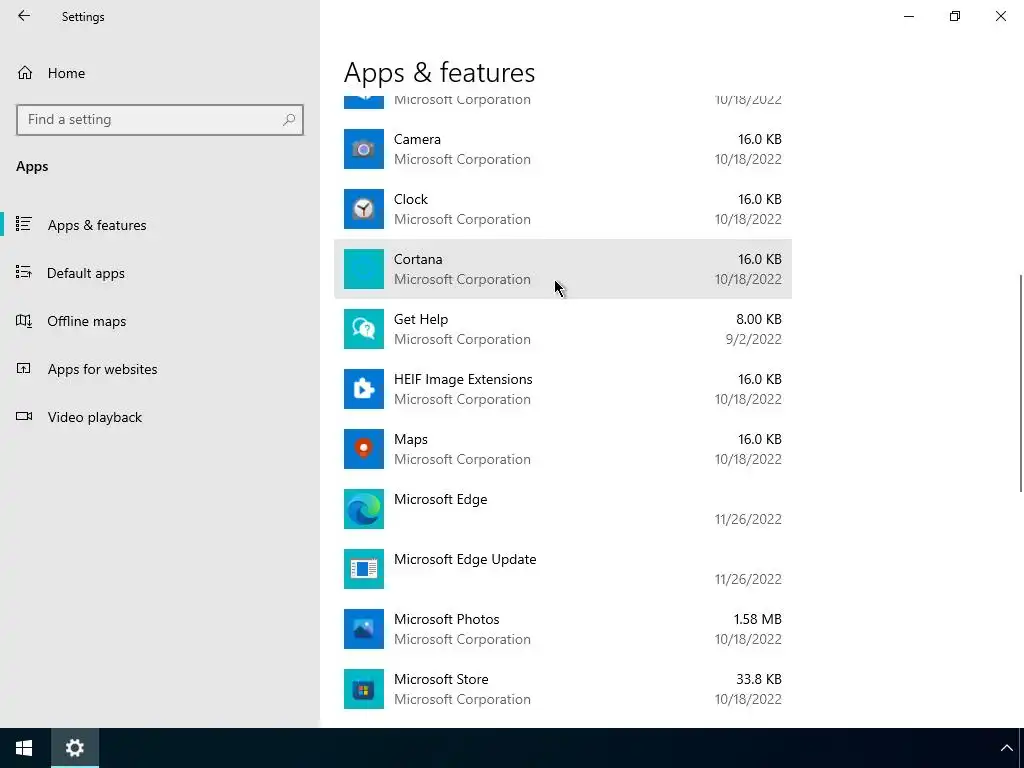Click the Clock app icon
Screen dimensions: 1024x768
coord(364,209)
